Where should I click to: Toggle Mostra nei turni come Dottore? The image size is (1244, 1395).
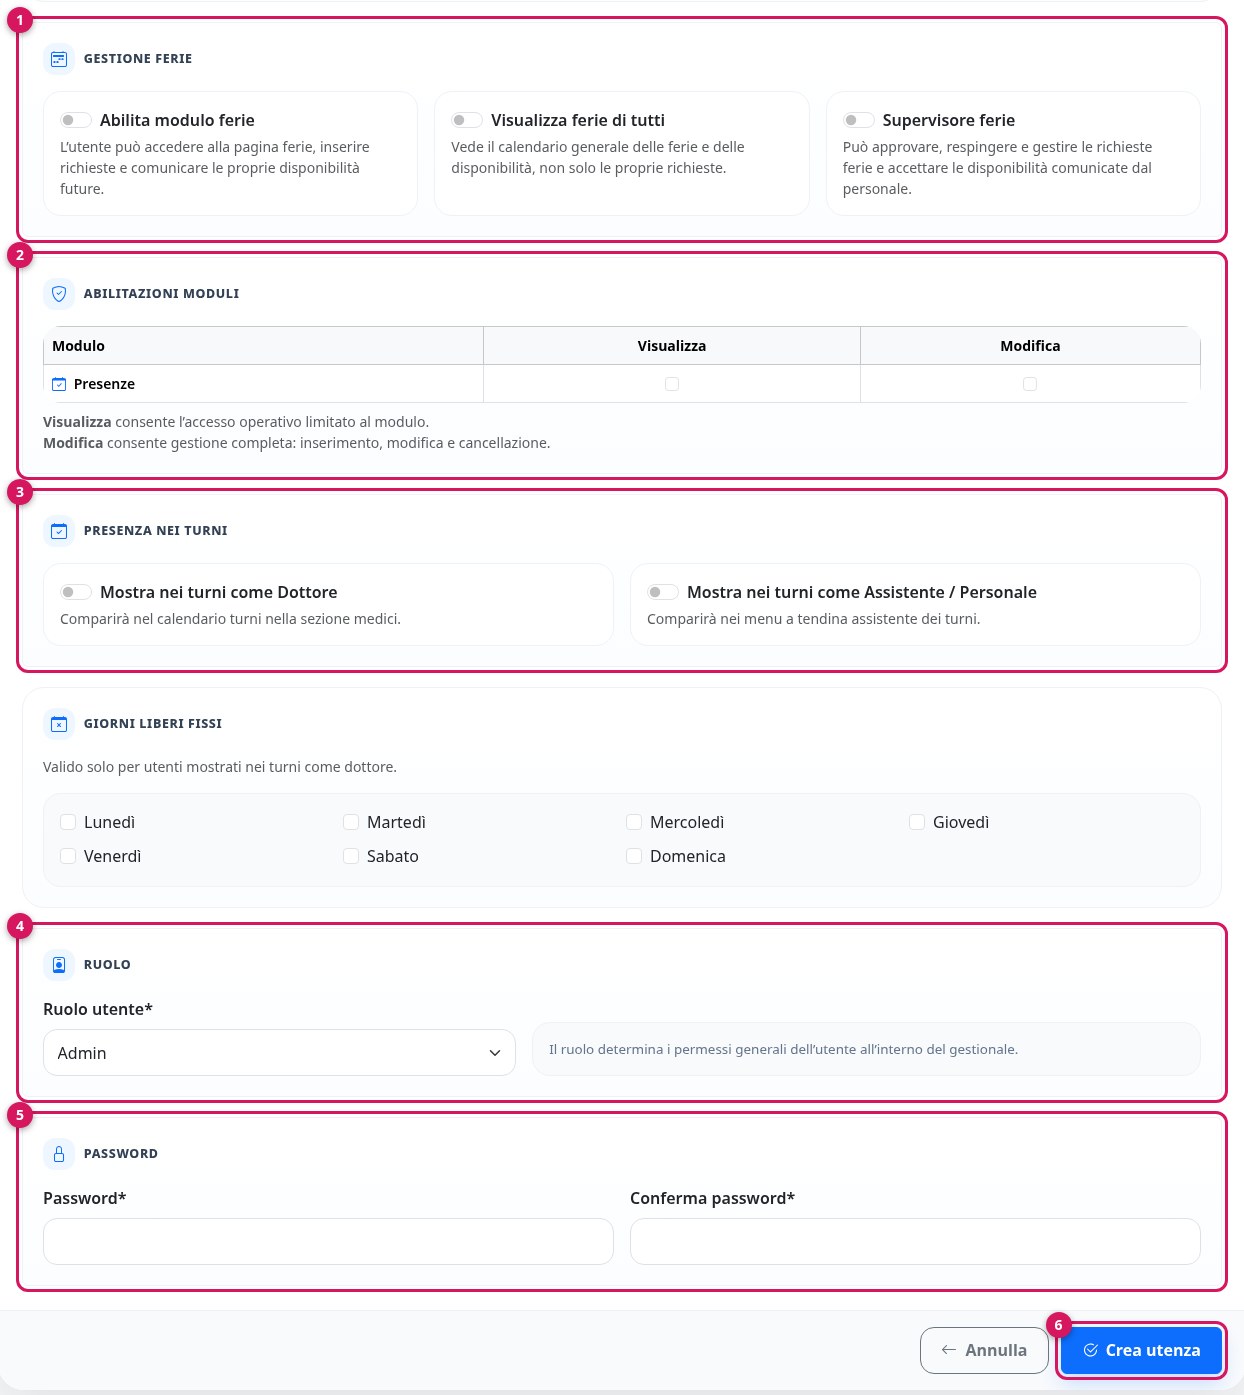[x=76, y=592]
